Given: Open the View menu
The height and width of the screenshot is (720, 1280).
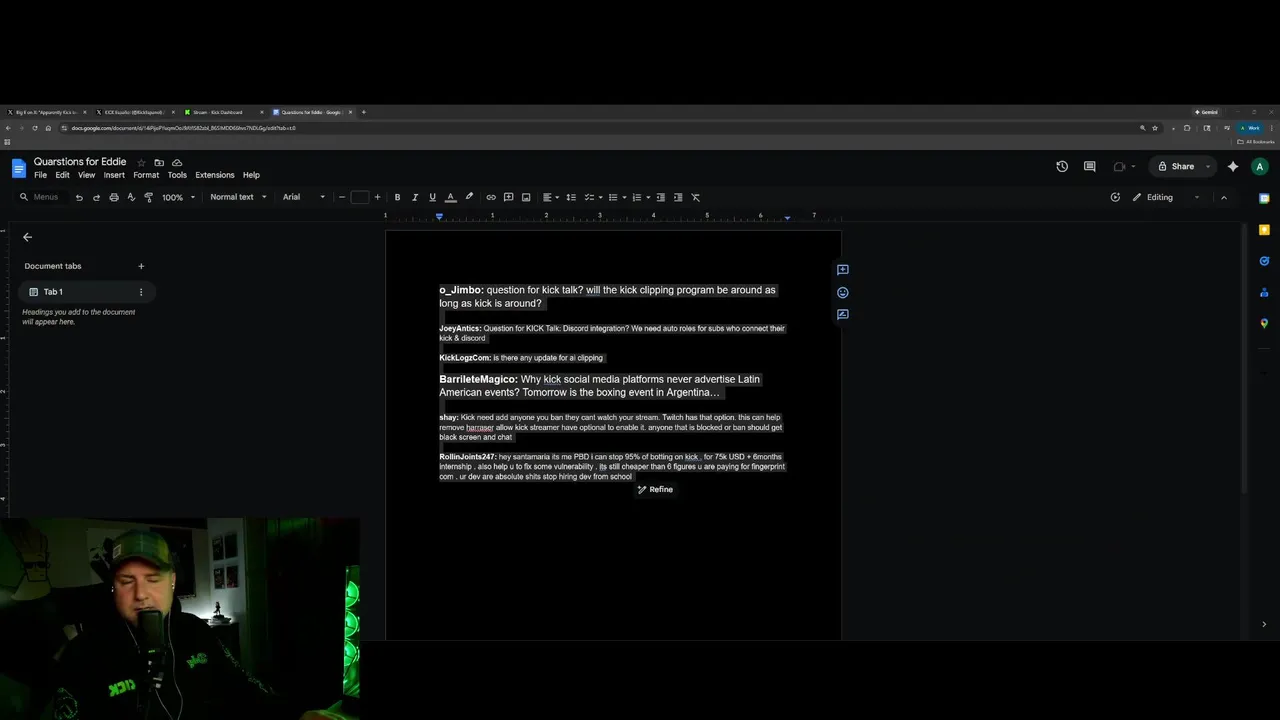Looking at the screenshot, I should (87, 175).
